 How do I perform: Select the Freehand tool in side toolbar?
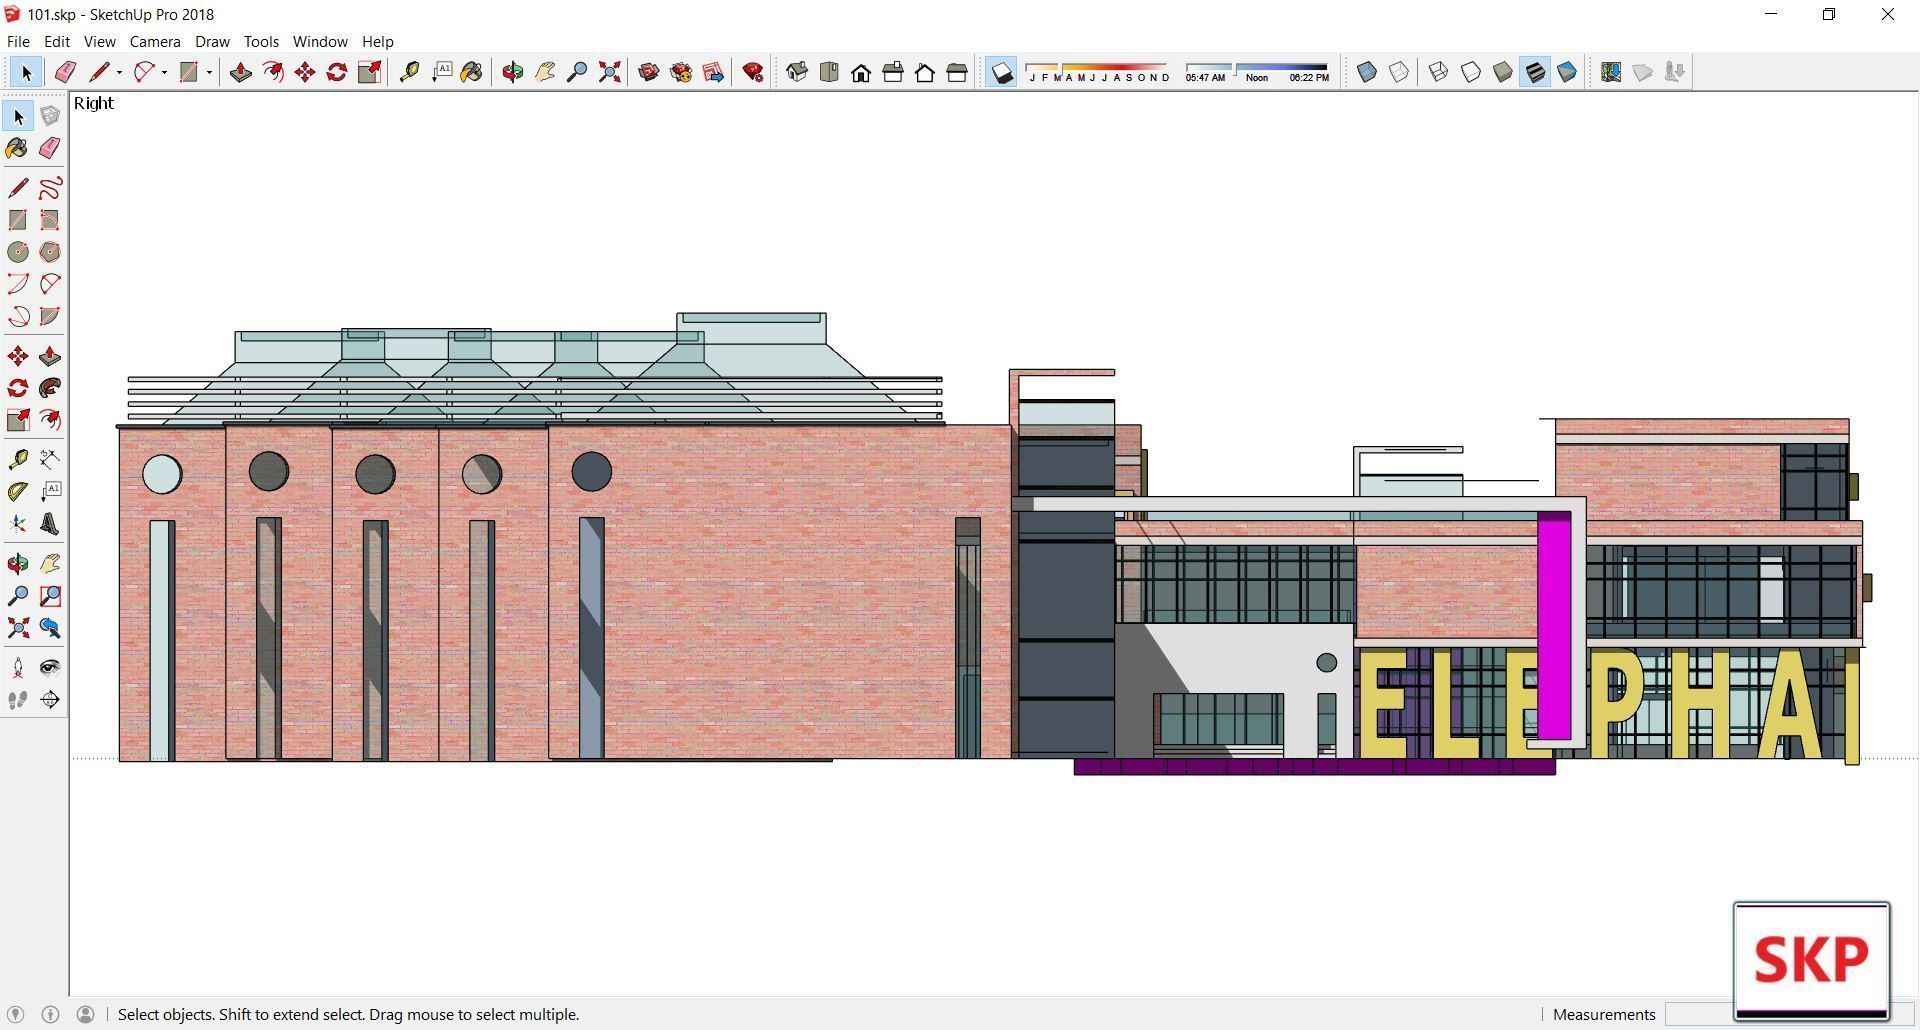pyautogui.click(x=50, y=188)
